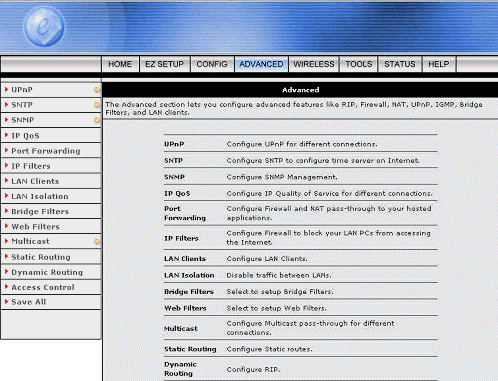
Task: Click the red arrow next to Save All
Action: (6, 302)
